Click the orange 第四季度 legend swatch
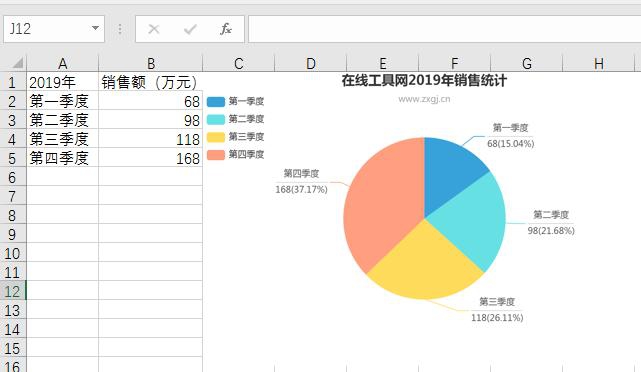The width and height of the screenshot is (641, 372). 215,155
